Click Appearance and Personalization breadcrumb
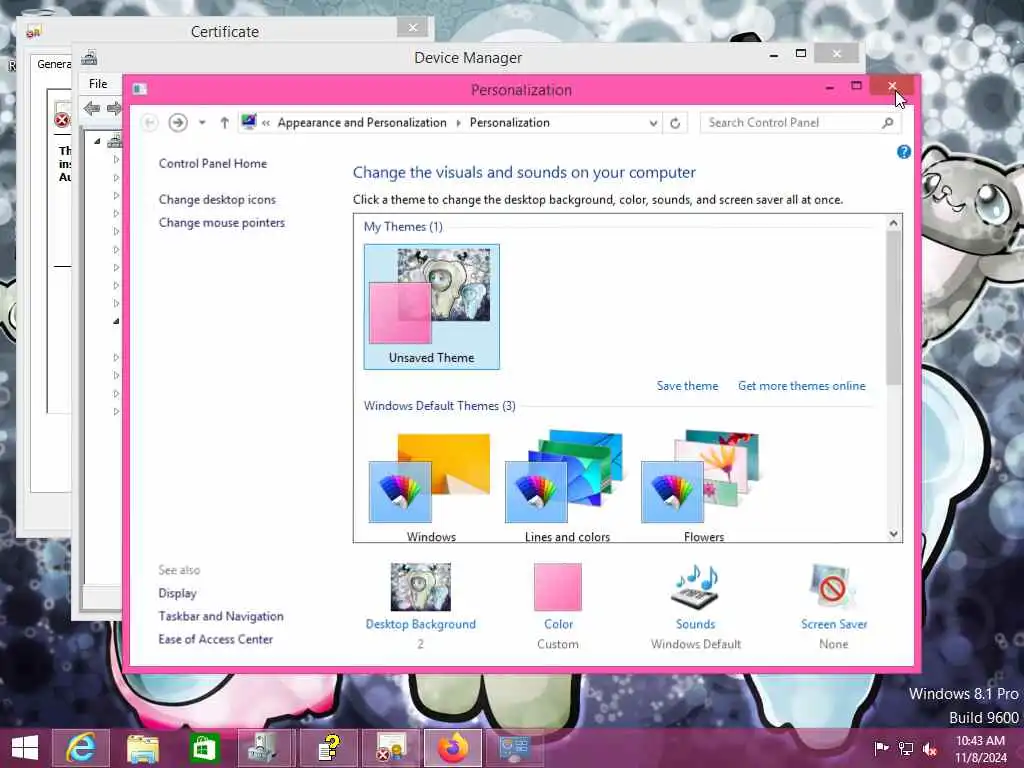The height and width of the screenshot is (768, 1024). pyautogui.click(x=362, y=123)
